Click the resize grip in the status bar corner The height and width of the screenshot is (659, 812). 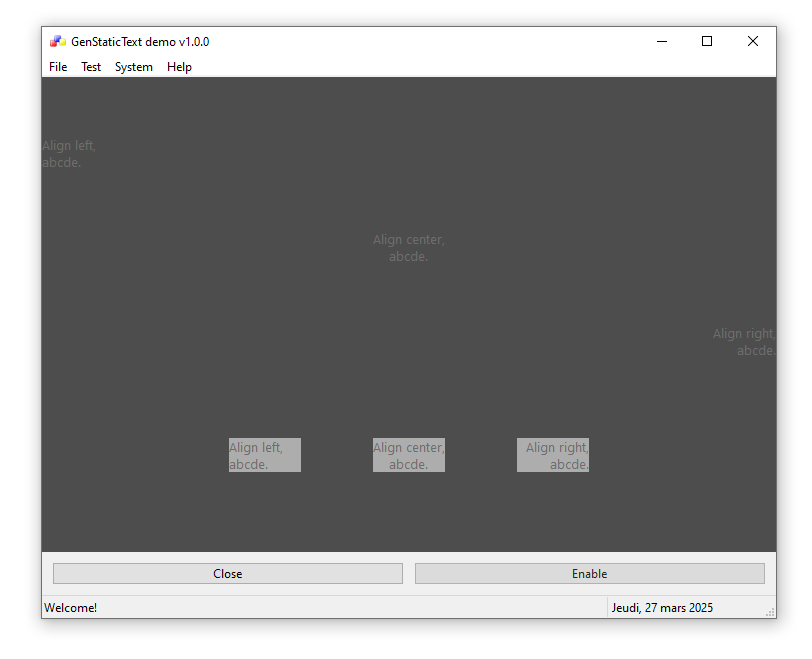point(769,611)
